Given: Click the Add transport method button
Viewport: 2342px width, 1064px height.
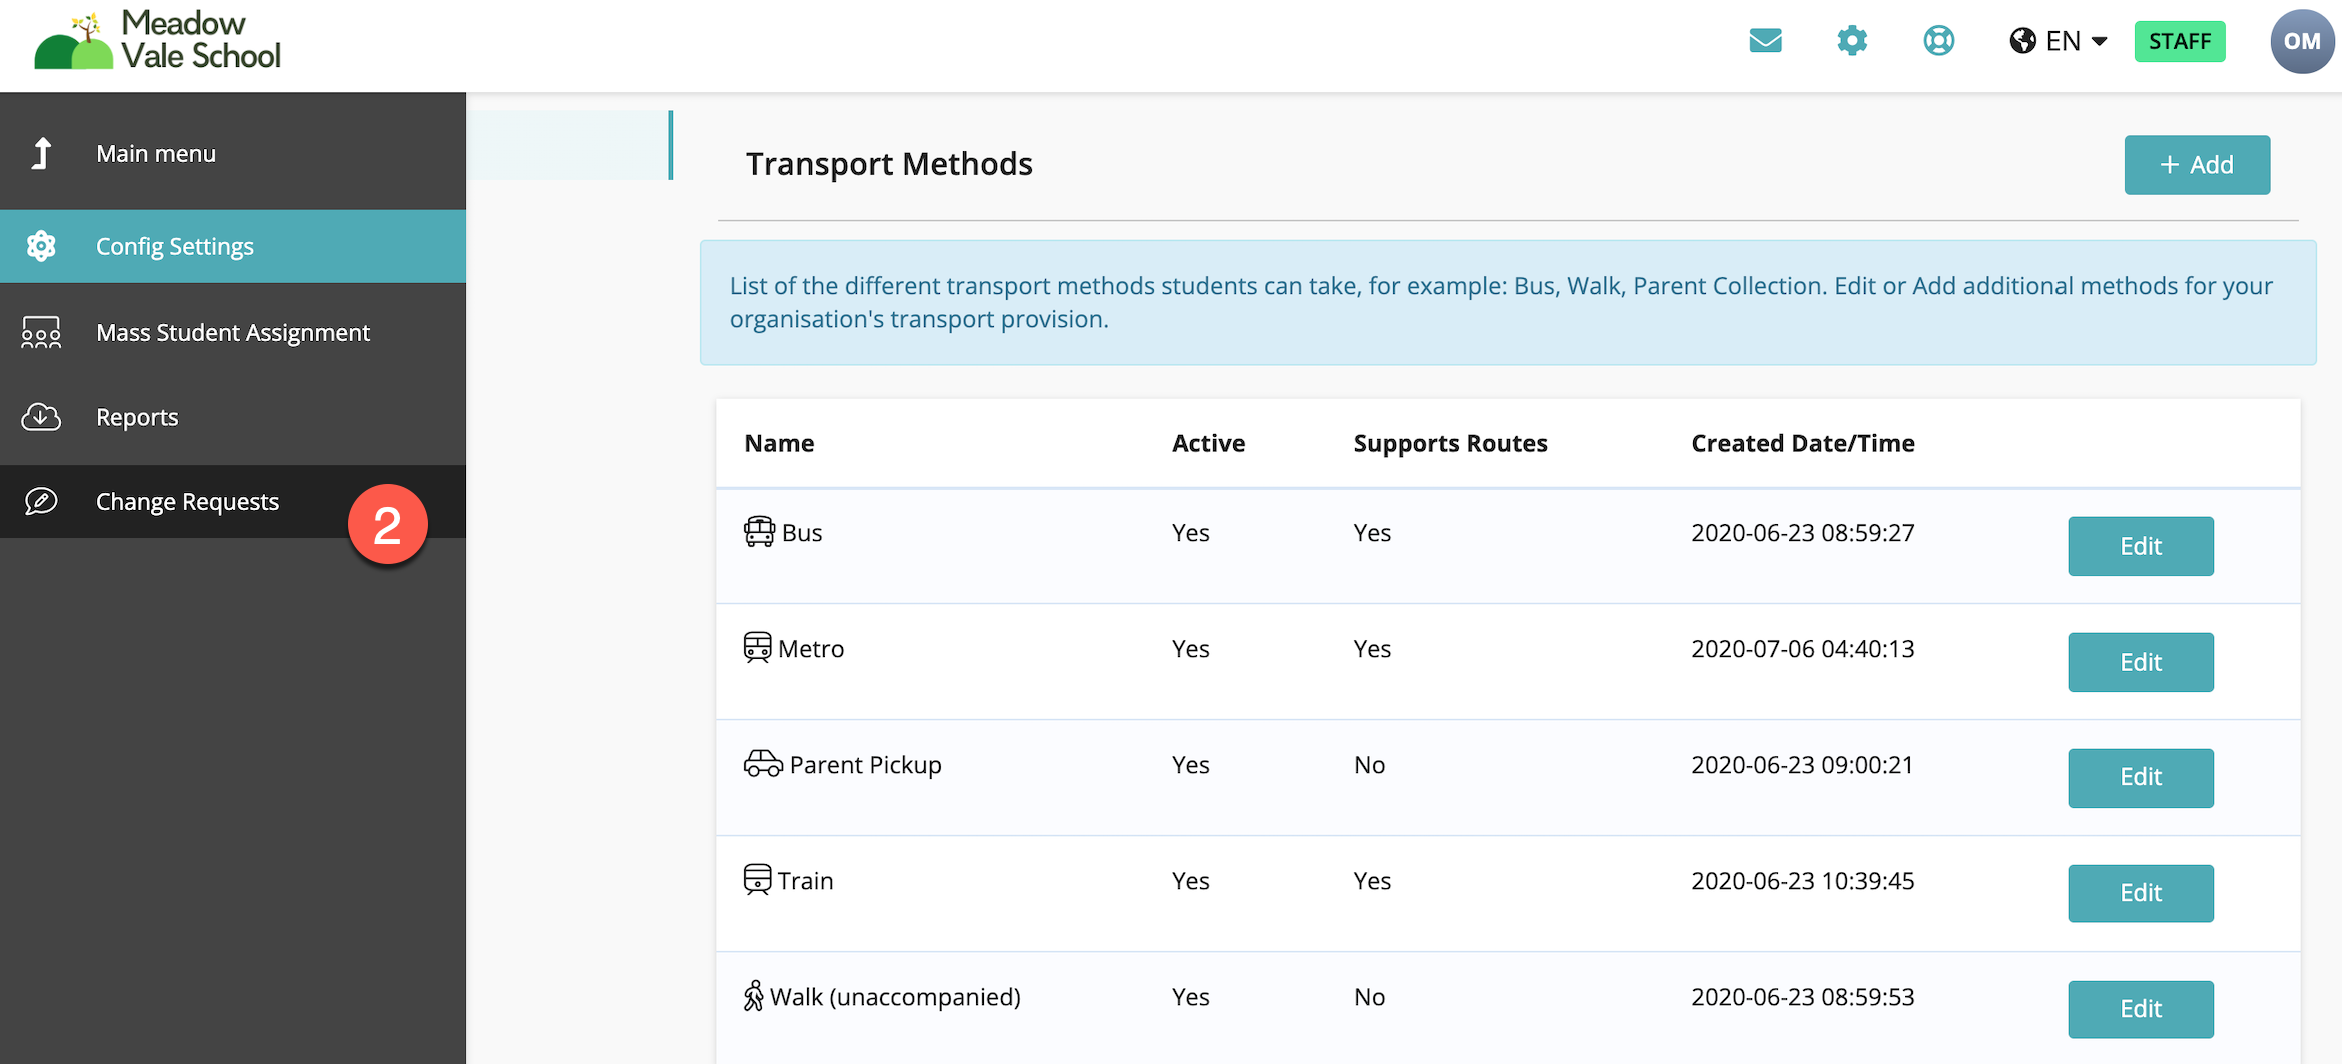Looking at the screenshot, I should click(x=2197, y=165).
